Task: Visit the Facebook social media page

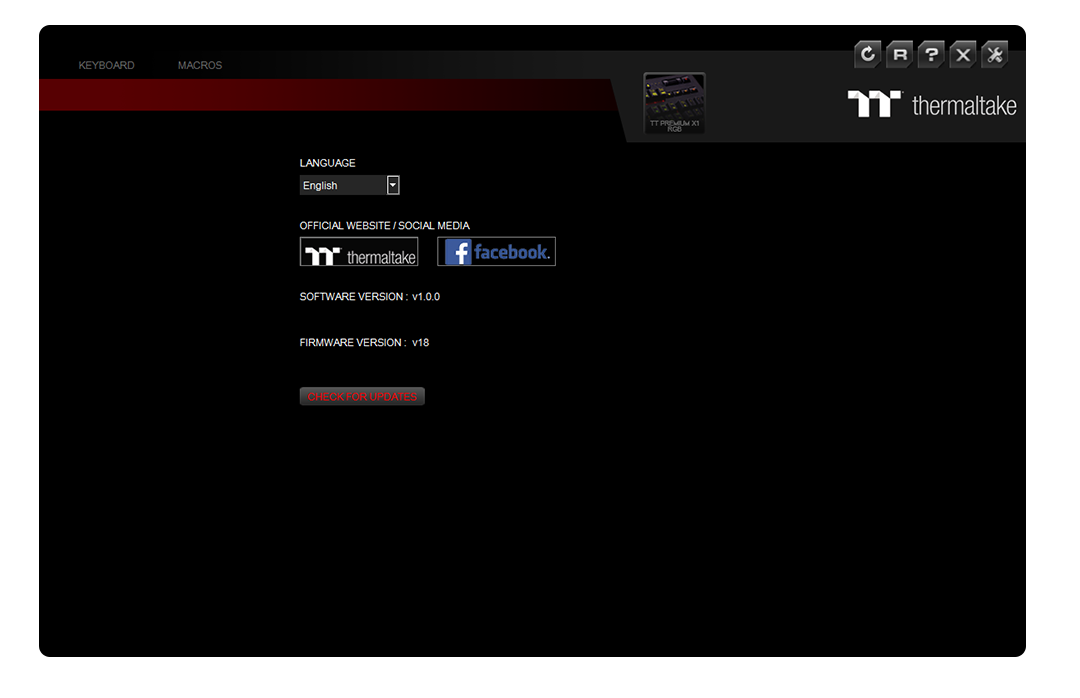Action: 497,252
